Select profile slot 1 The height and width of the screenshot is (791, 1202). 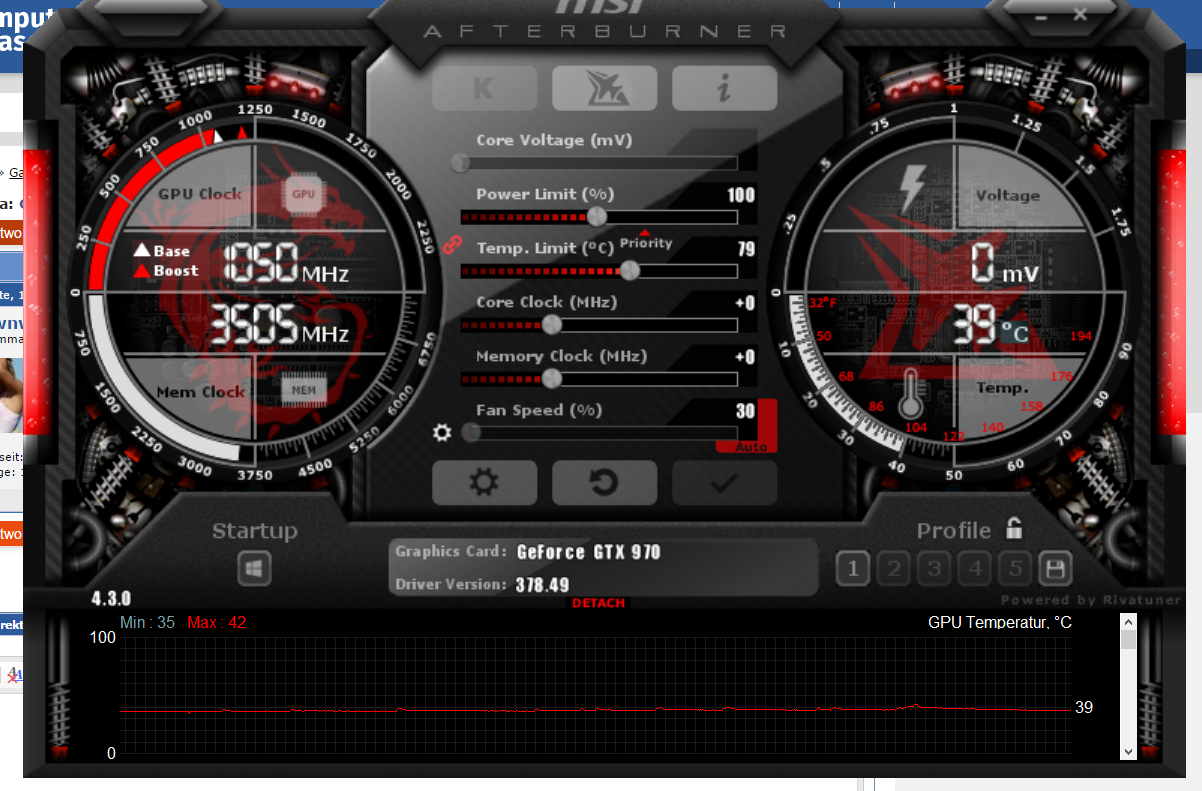click(852, 569)
